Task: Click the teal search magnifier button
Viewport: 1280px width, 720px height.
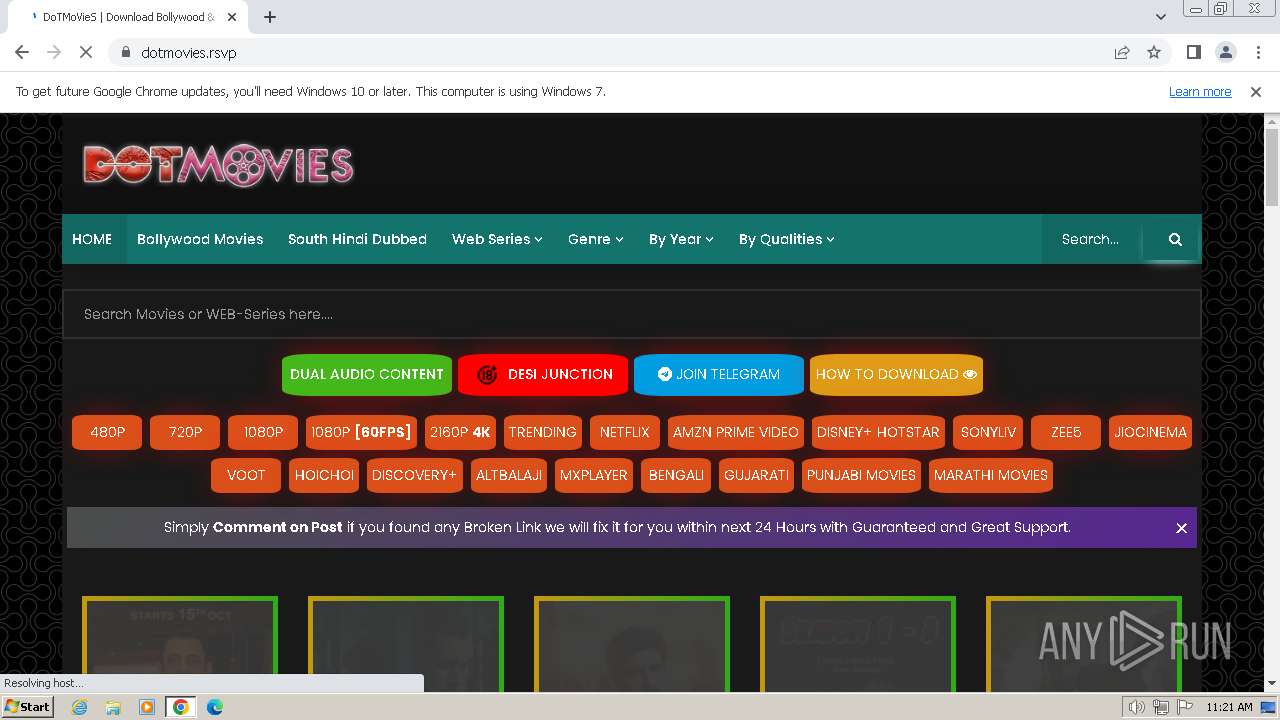Action: click(x=1175, y=239)
